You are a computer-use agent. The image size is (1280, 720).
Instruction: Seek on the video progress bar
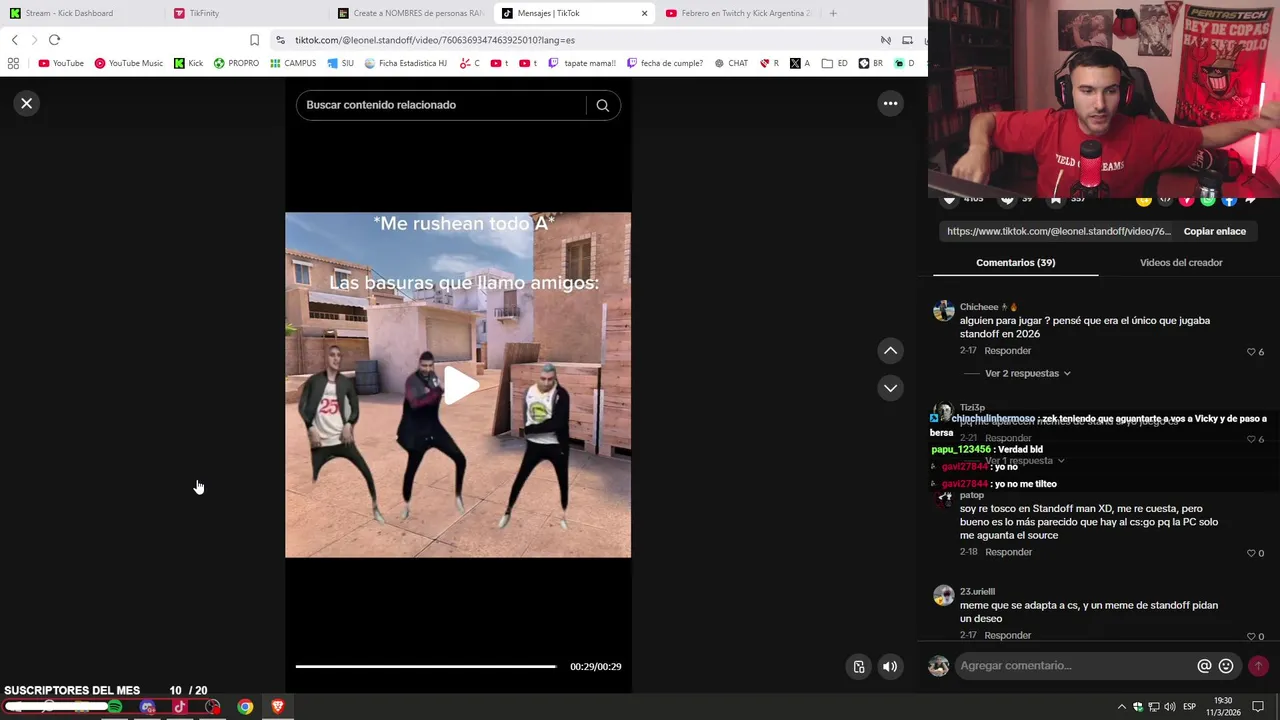426,666
